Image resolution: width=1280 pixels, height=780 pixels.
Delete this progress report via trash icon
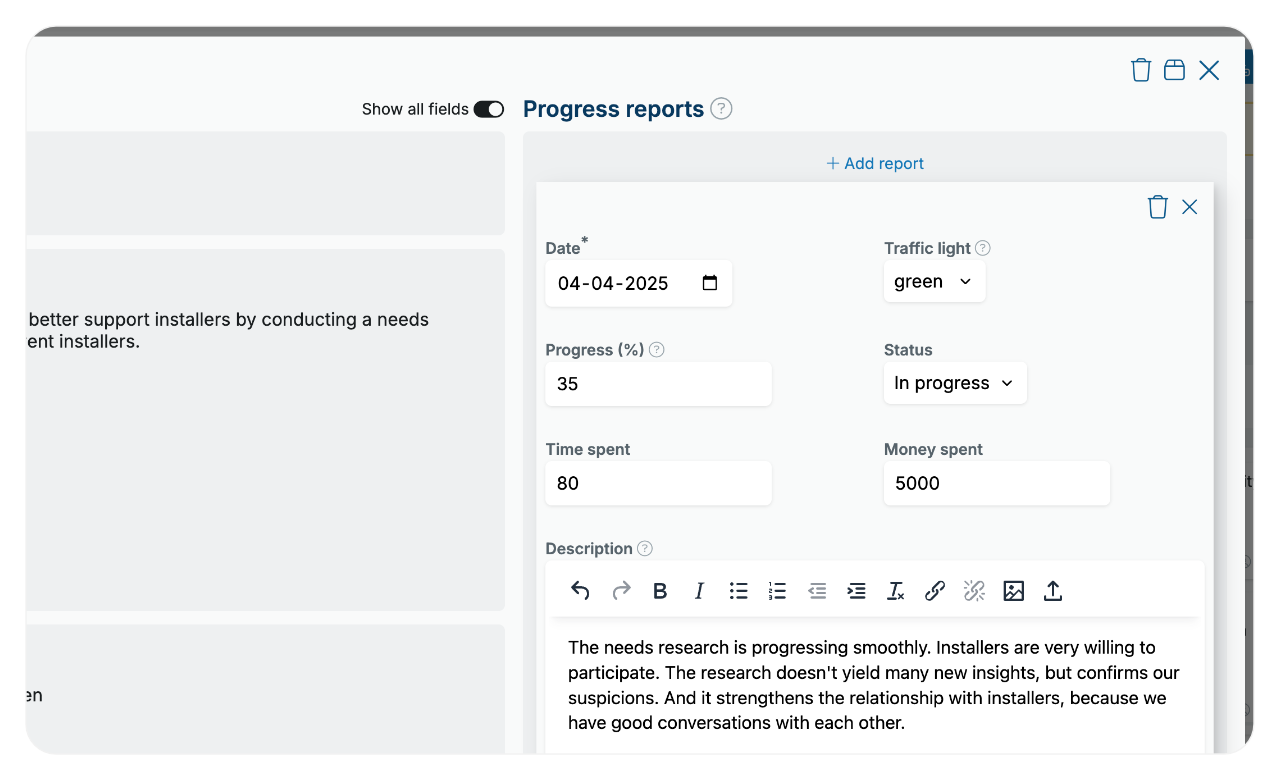coord(1158,207)
